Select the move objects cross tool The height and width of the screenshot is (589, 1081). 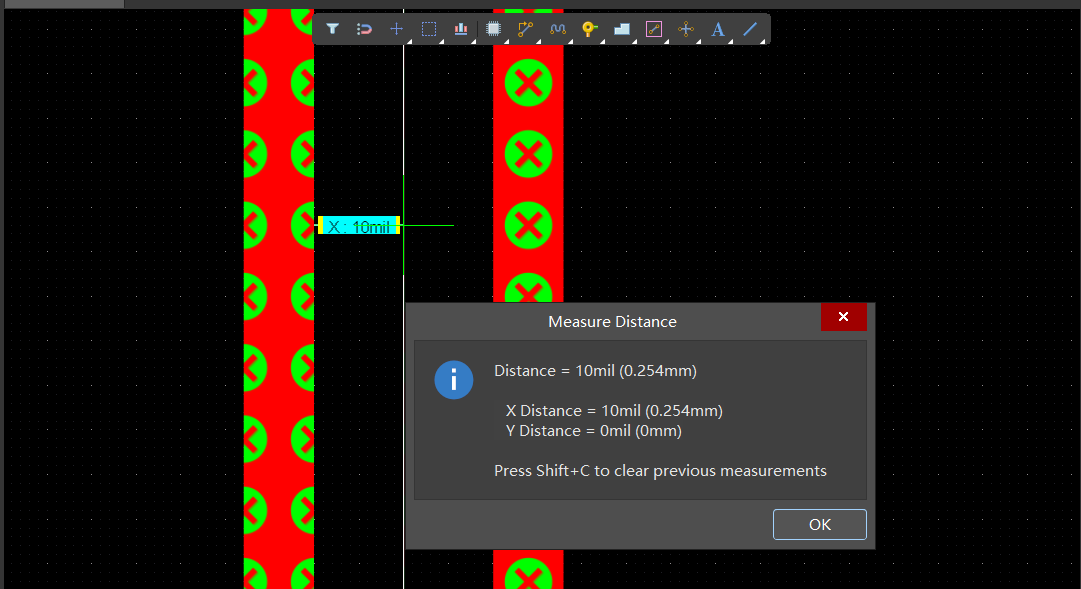point(396,29)
